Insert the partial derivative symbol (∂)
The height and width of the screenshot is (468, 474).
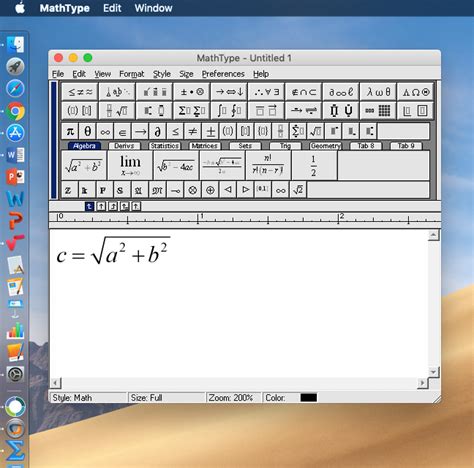coord(158,131)
